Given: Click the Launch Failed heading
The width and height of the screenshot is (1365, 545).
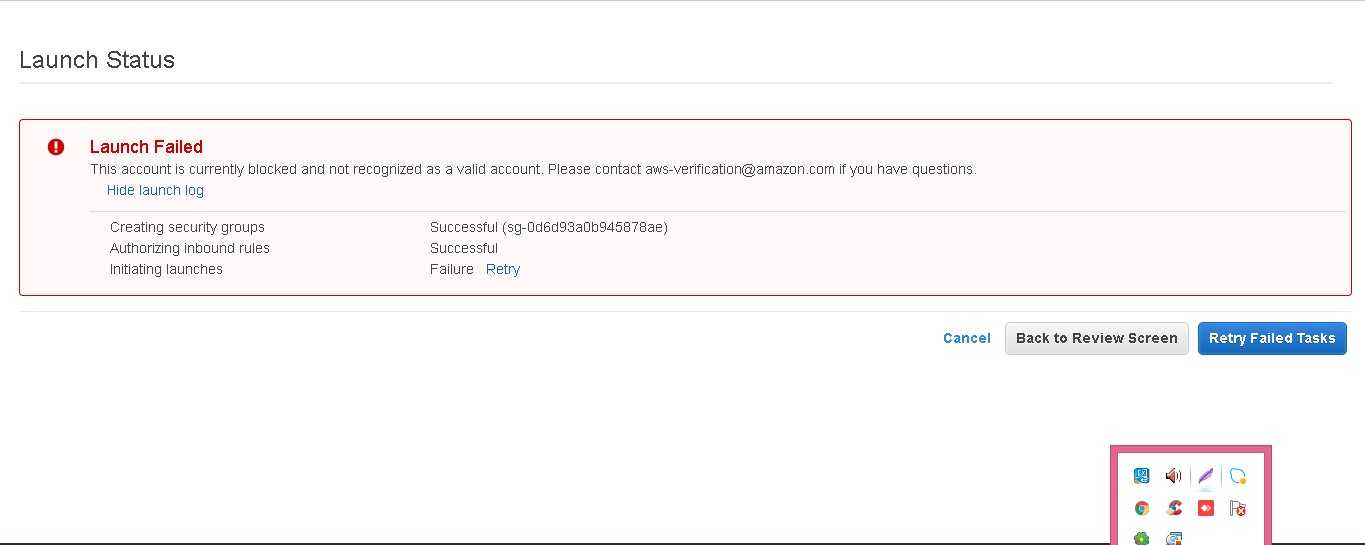Looking at the screenshot, I should click(146, 147).
